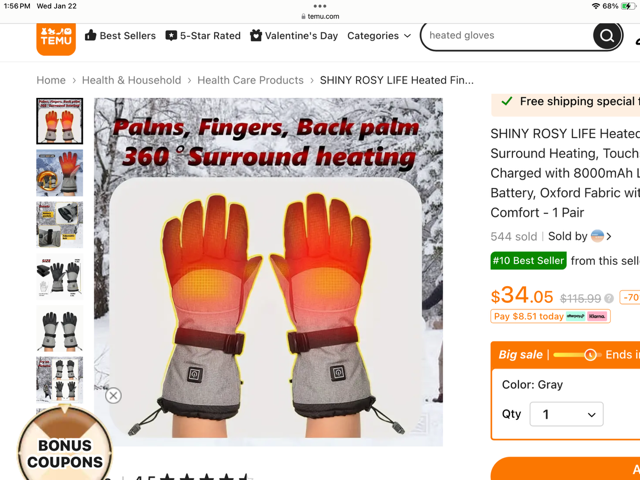Click the question mark beside $115.99
The image size is (640, 480).
coord(609,299)
